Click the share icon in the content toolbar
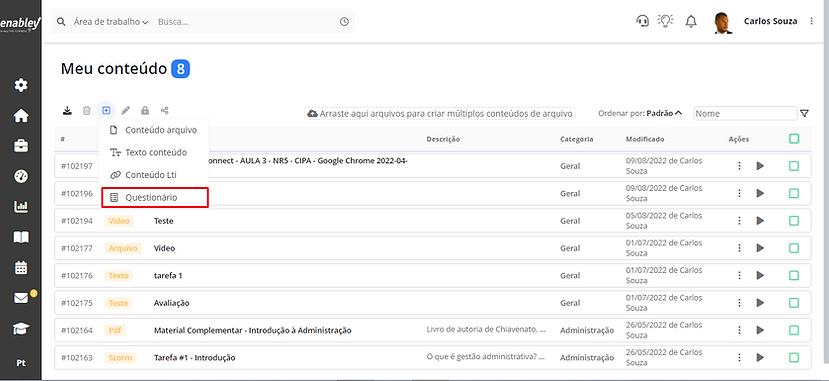Image resolution: width=829 pixels, height=381 pixels. [x=164, y=110]
